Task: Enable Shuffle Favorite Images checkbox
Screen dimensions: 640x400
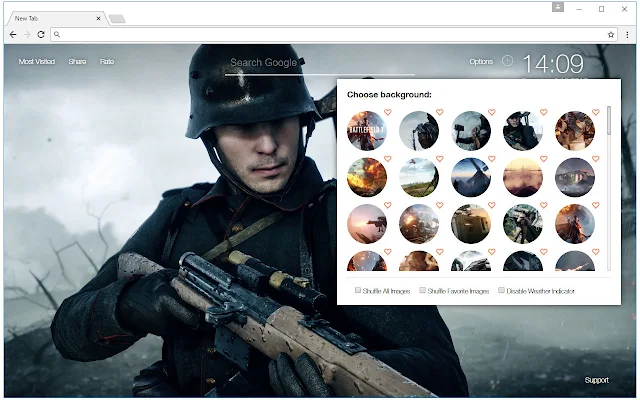Action: pyautogui.click(x=422, y=290)
